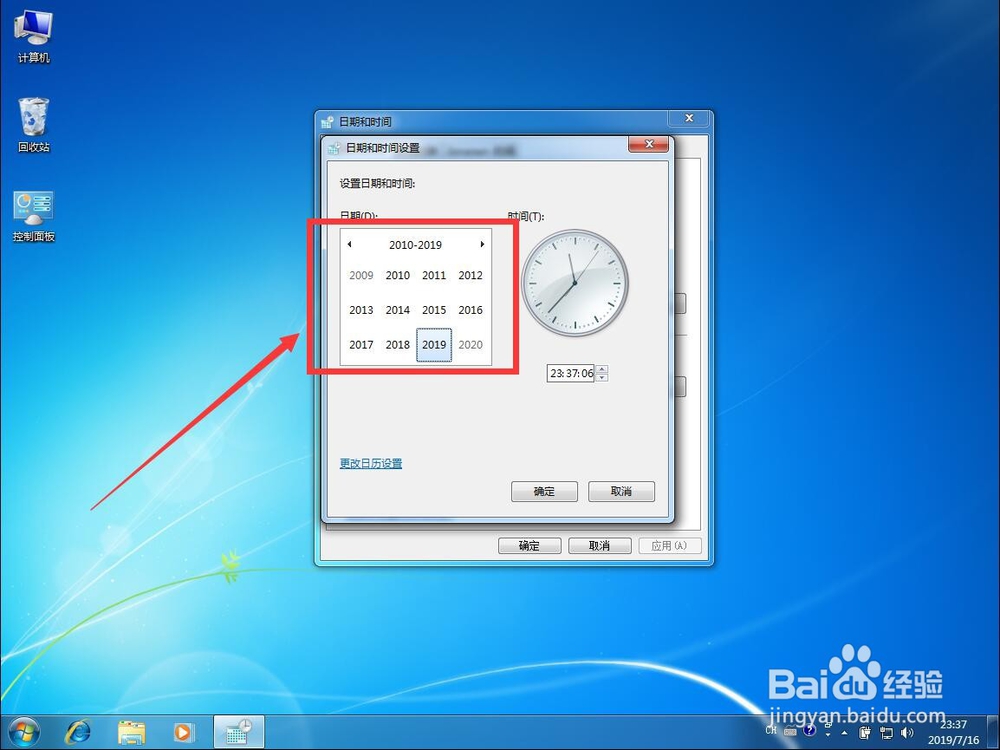This screenshot has height=750, width=1000.
Task: Click the CH input language indicator
Action: pos(771,730)
